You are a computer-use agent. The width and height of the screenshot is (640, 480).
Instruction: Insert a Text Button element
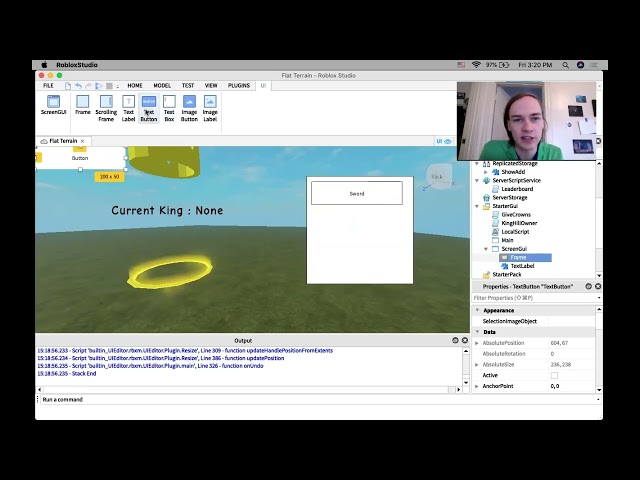(149, 108)
